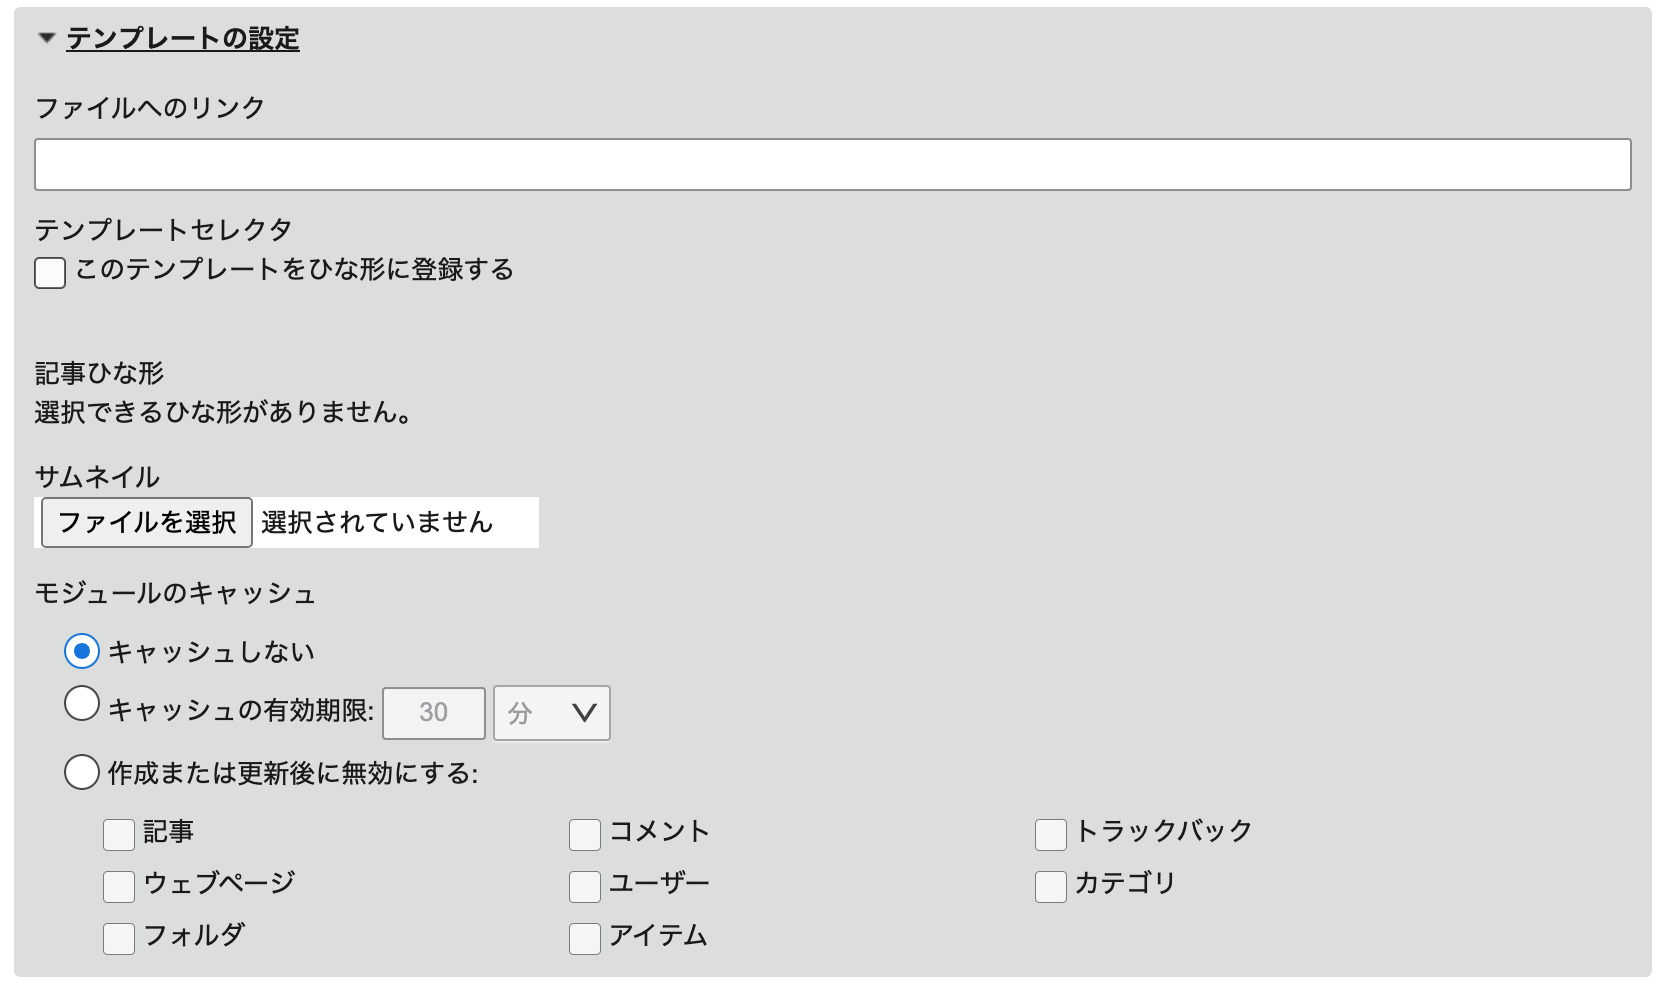Screen dimensions: 1676x992
Task: Click the ファイルを選択 button
Action: pos(146,522)
